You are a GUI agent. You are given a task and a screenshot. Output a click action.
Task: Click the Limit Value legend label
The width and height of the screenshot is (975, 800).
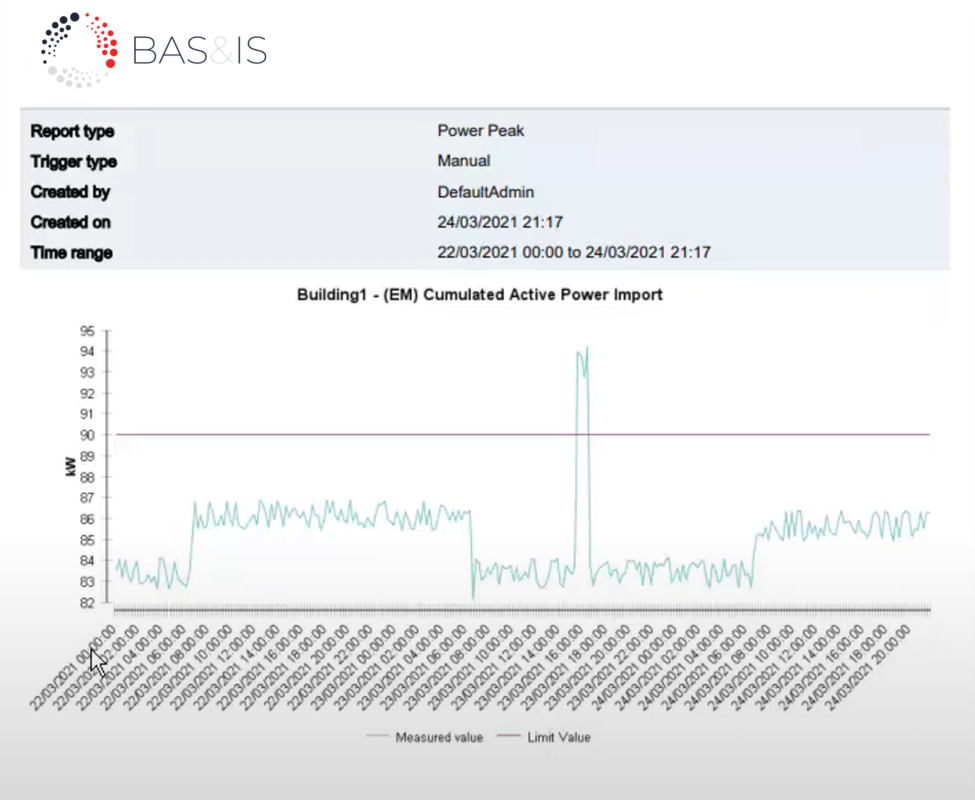point(559,738)
